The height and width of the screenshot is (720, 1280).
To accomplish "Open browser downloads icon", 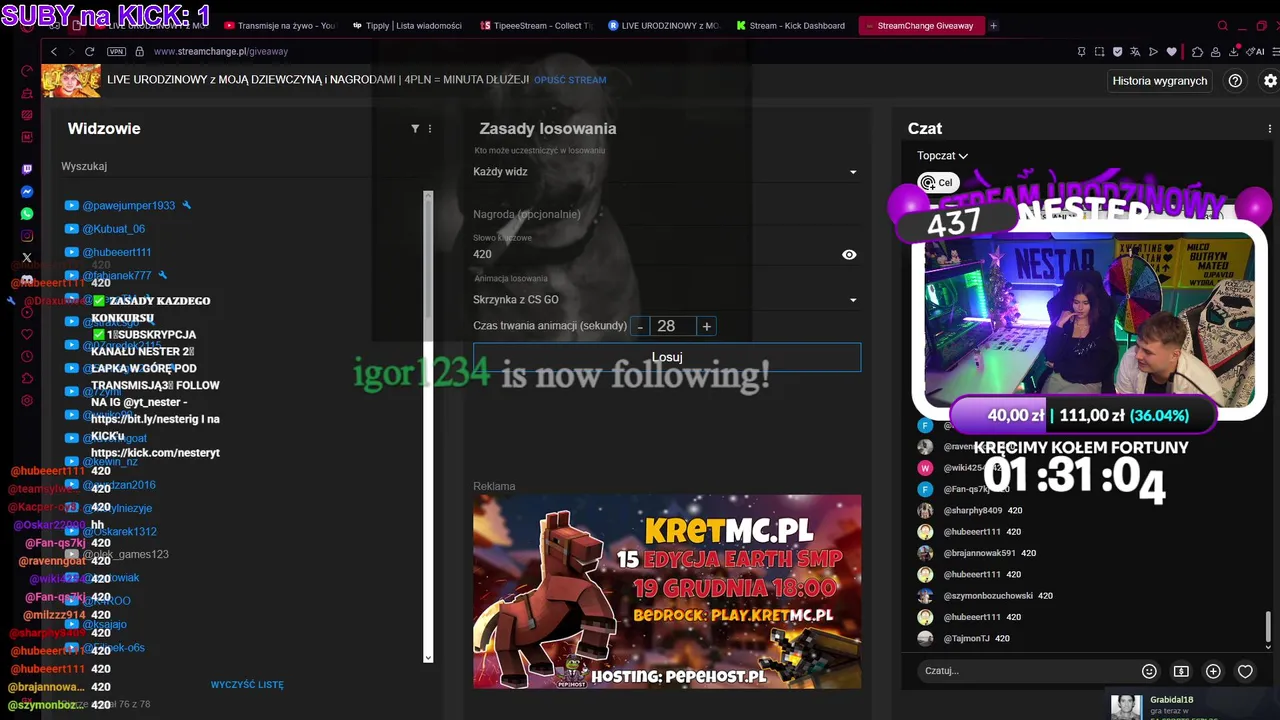I will pyautogui.click(x=1233, y=51).
